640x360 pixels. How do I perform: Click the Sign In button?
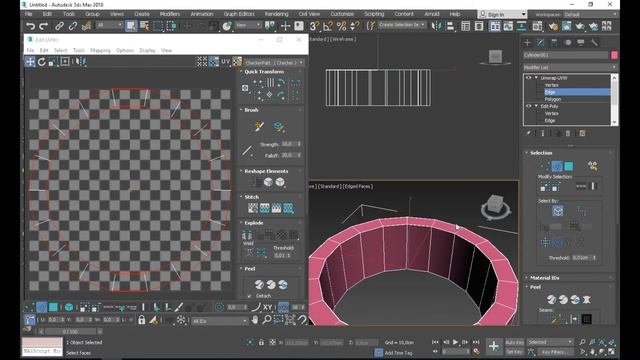coord(502,14)
